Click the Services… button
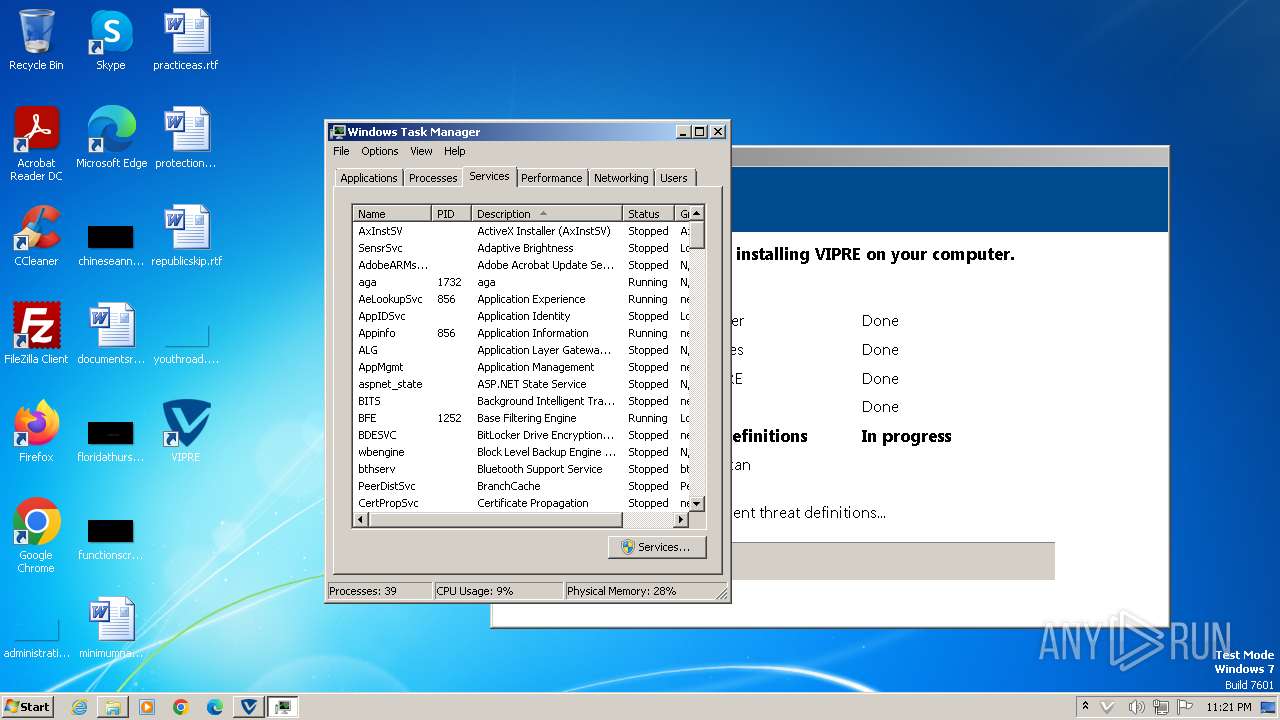Viewport: 1280px width, 720px height. 656,547
